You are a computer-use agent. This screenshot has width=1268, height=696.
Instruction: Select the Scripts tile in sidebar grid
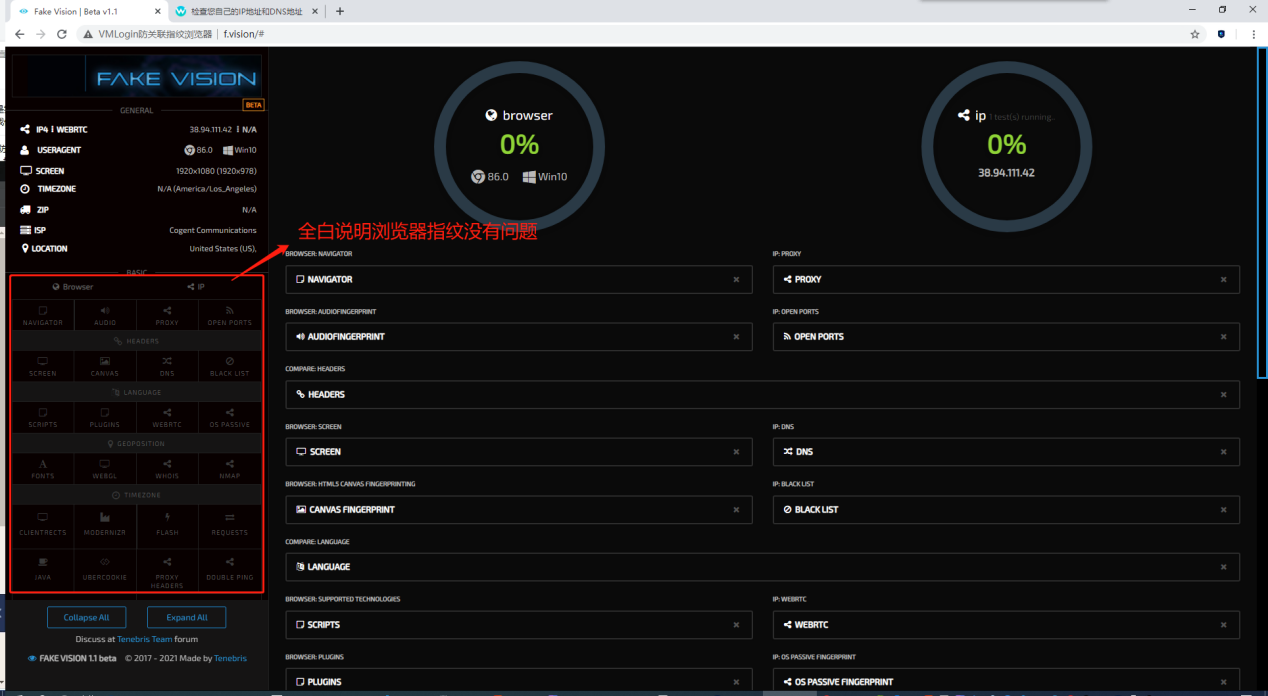43,417
